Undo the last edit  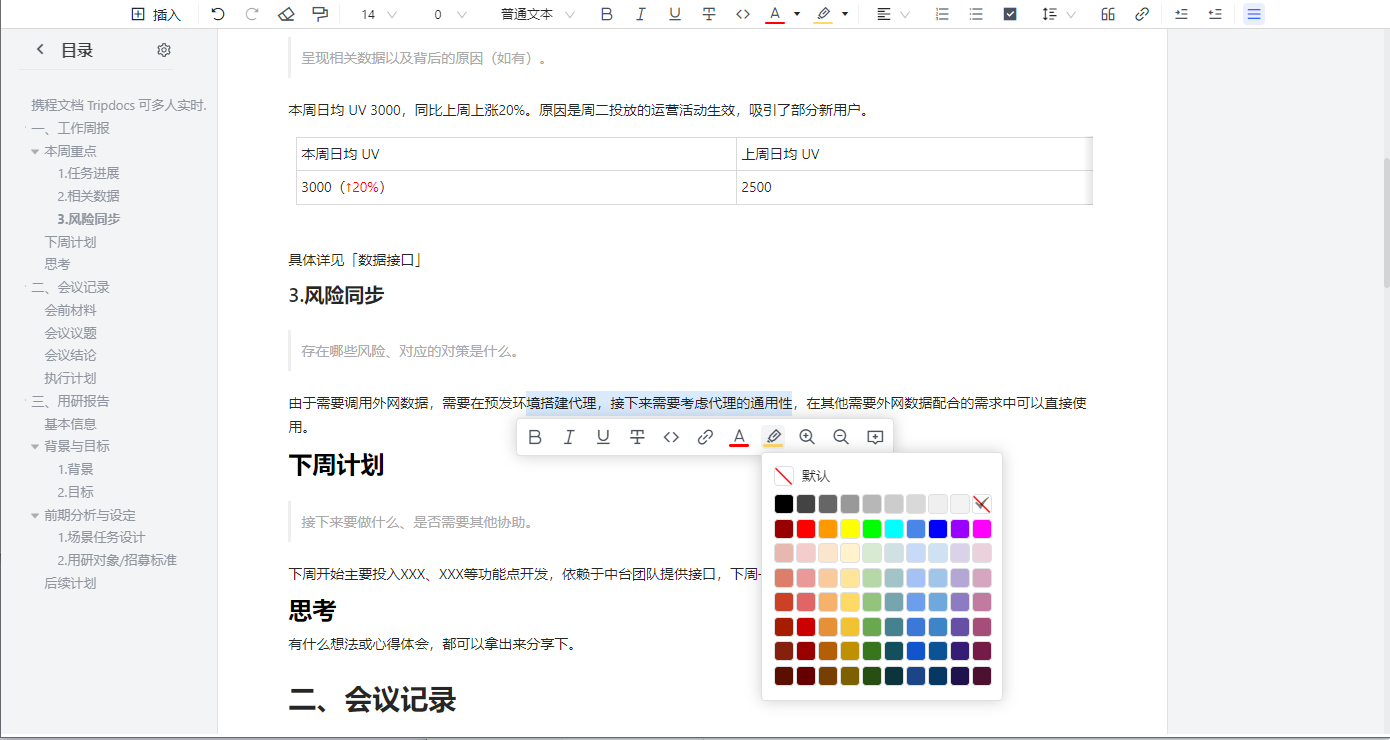pos(218,14)
